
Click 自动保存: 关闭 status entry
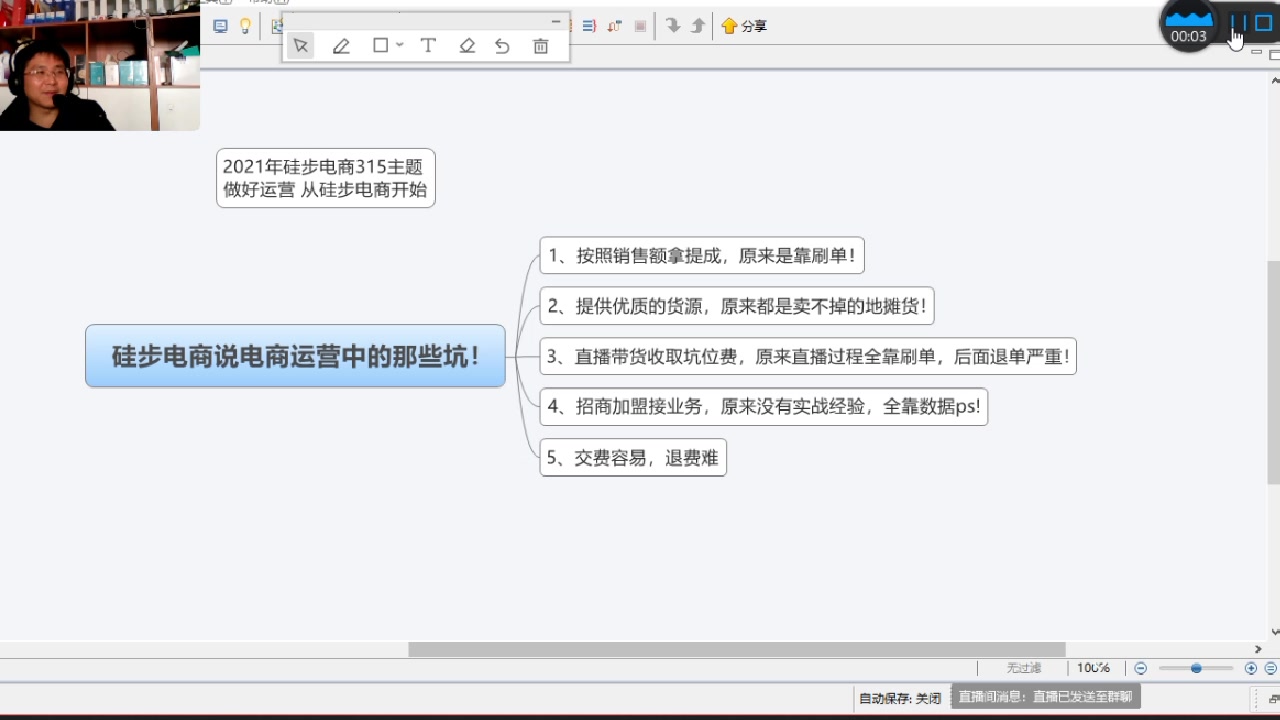pos(900,698)
